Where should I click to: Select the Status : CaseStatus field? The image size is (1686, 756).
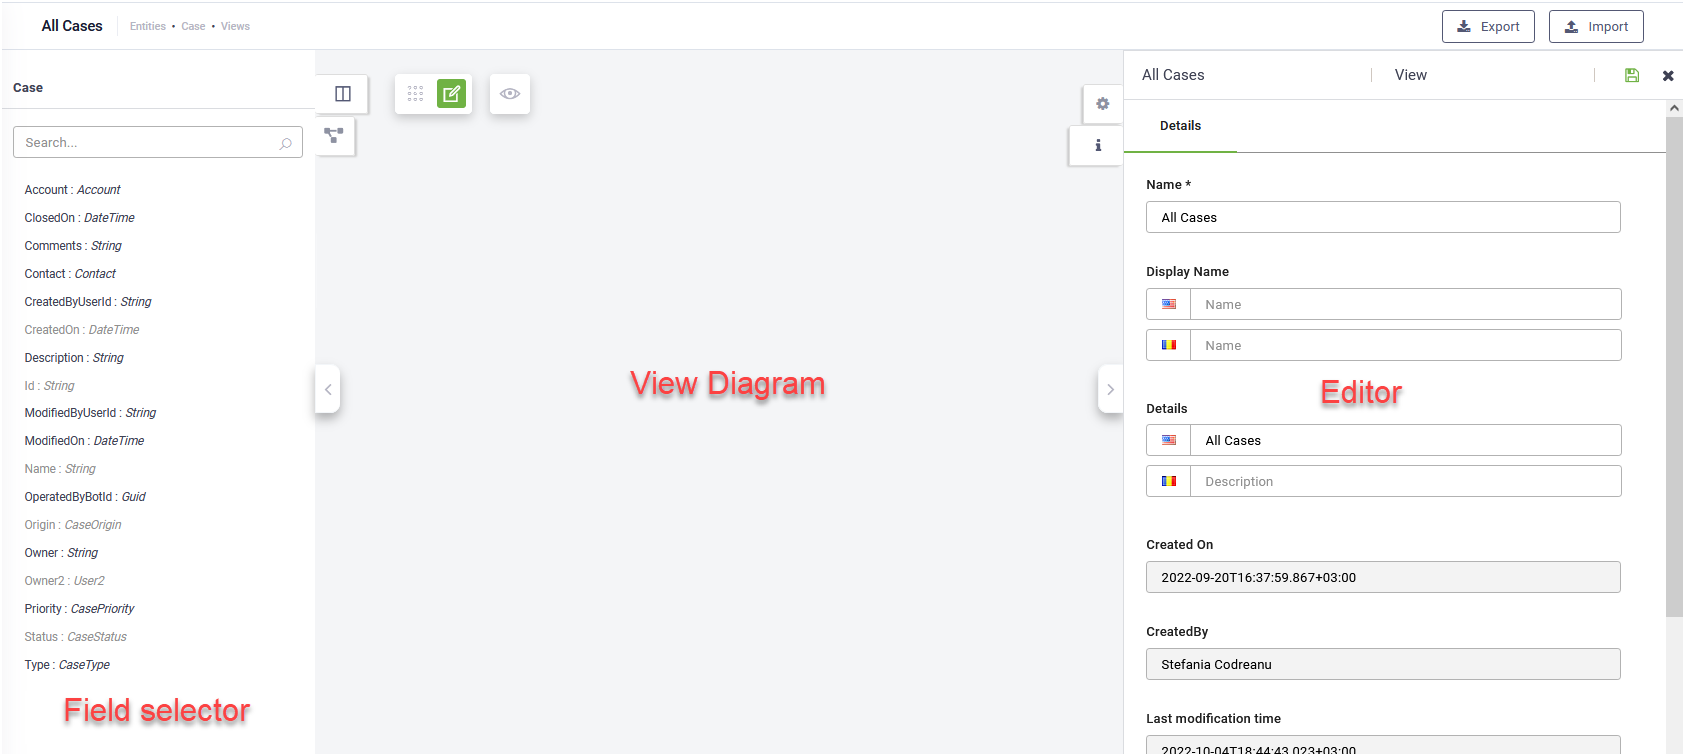tap(75, 637)
